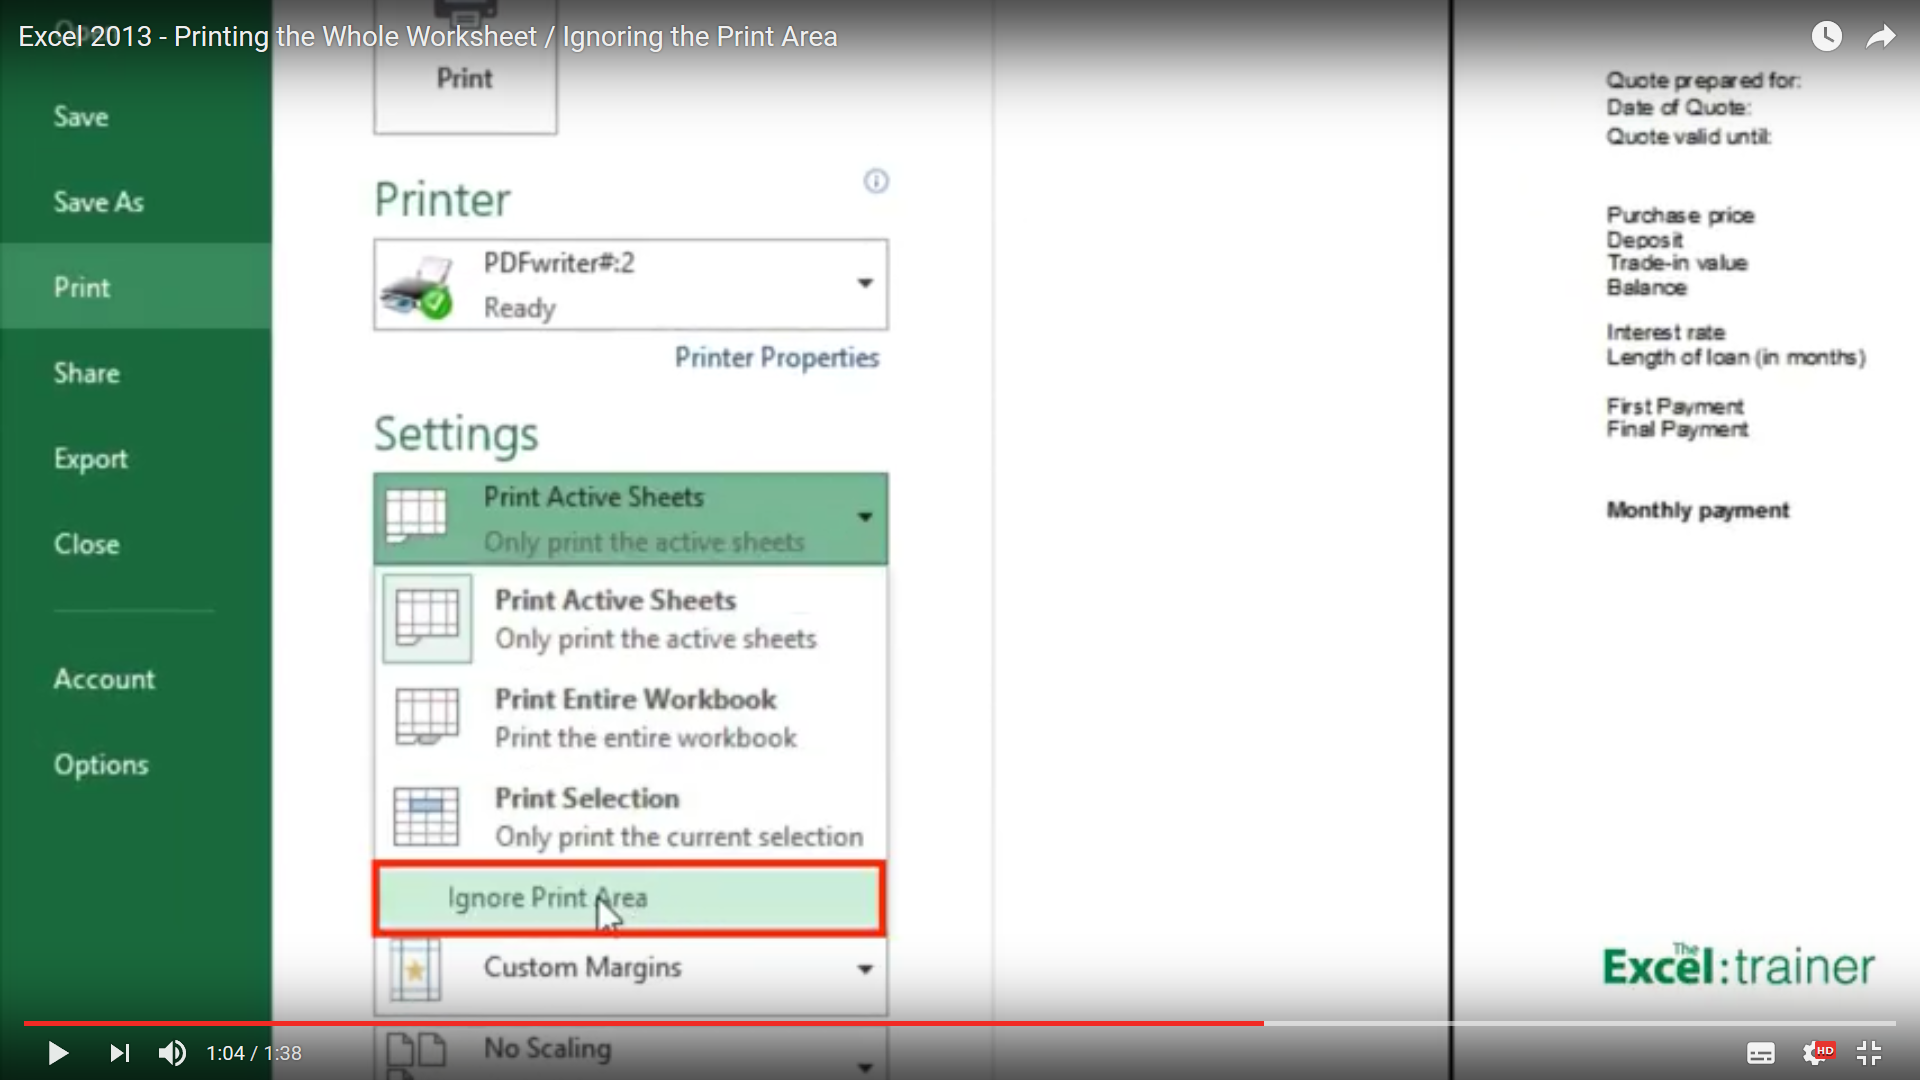Open Printer Properties link

(x=777, y=358)
